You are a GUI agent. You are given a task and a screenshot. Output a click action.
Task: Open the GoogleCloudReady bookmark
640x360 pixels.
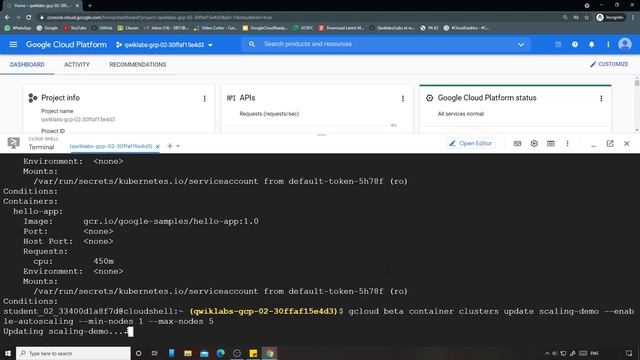(x=265, y=28)
